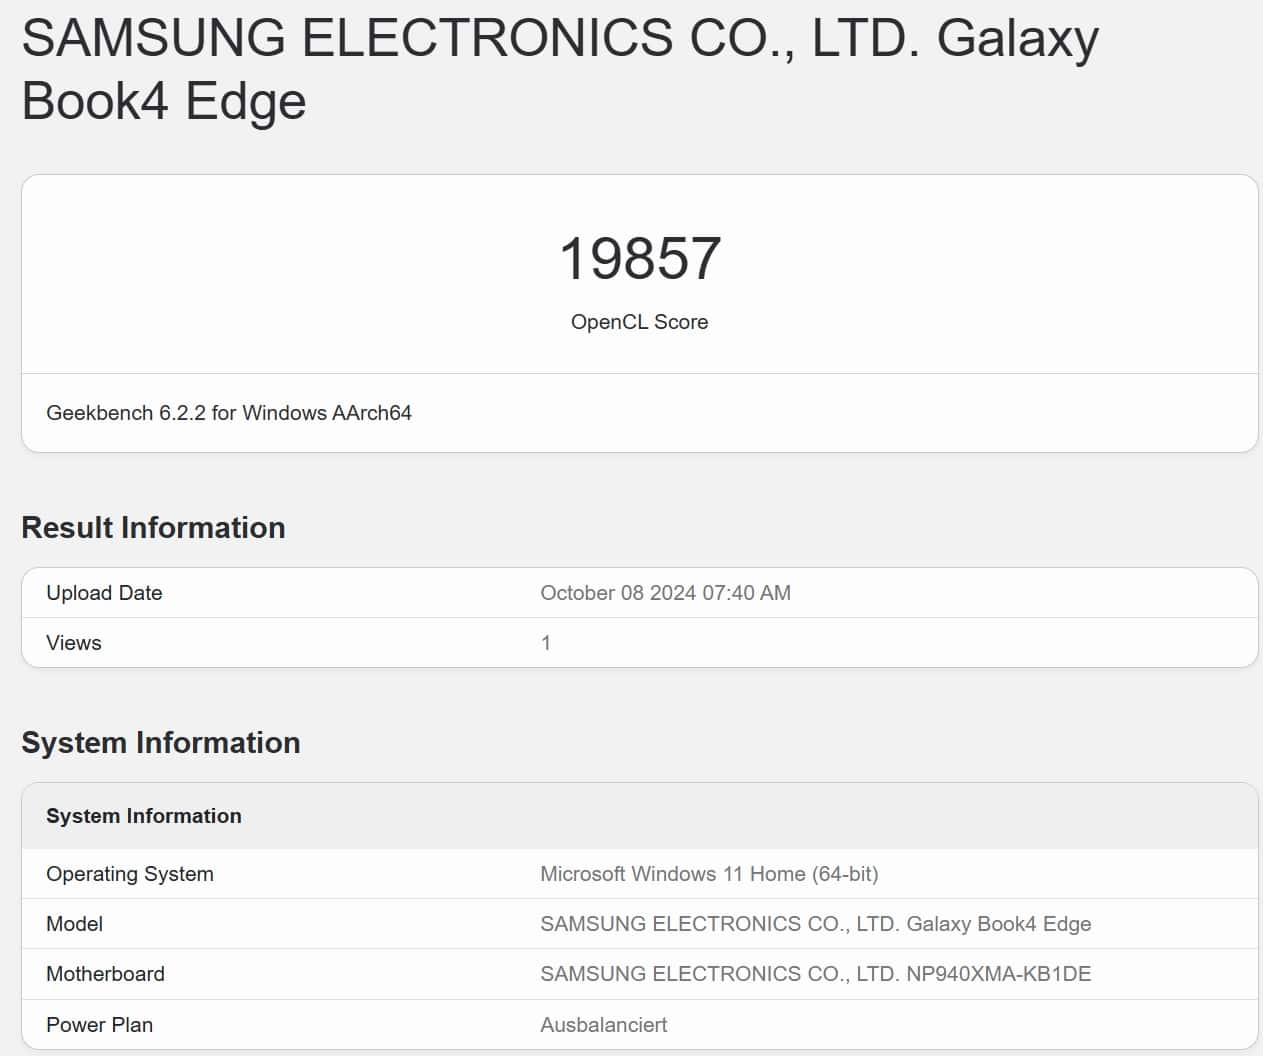Click the Samsung Galaxy Book4 Edge page title
Image resolution: width=1263 pixels, height=1056 pixels.
point(560,69)
